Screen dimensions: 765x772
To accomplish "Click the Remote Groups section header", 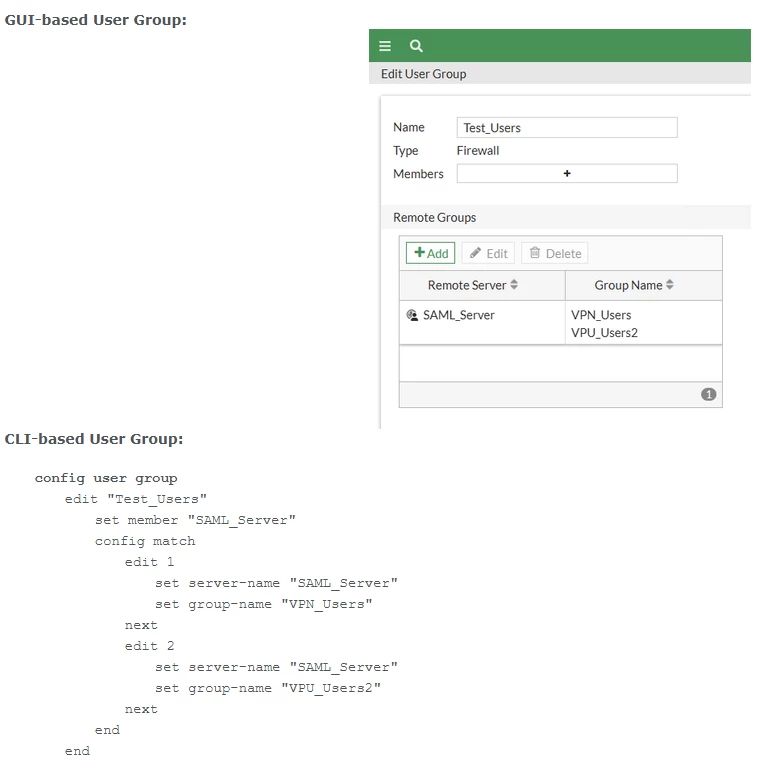I will pyautogui.click(x=434, y=218).
